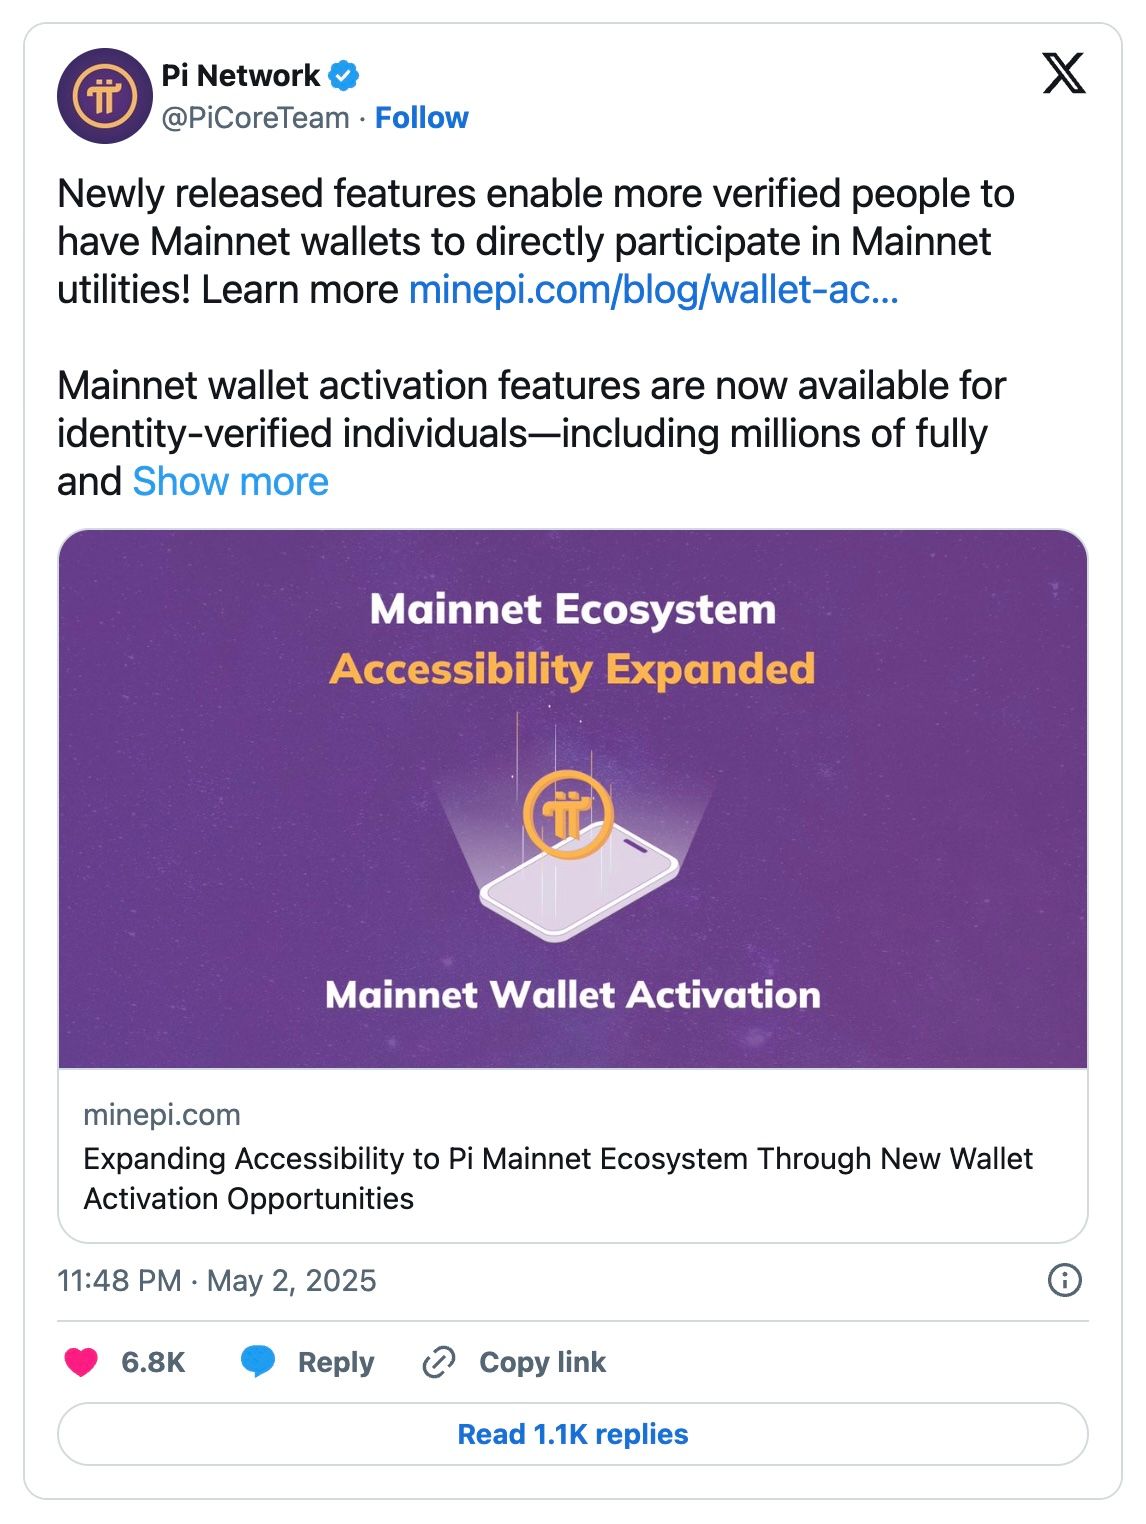The height and width of the screenshot is (1524, 1146).
Task: Click the 11:48 PM May 2, 2025 timestamp
Action: pyautogui.click(x=217, y=1281)
